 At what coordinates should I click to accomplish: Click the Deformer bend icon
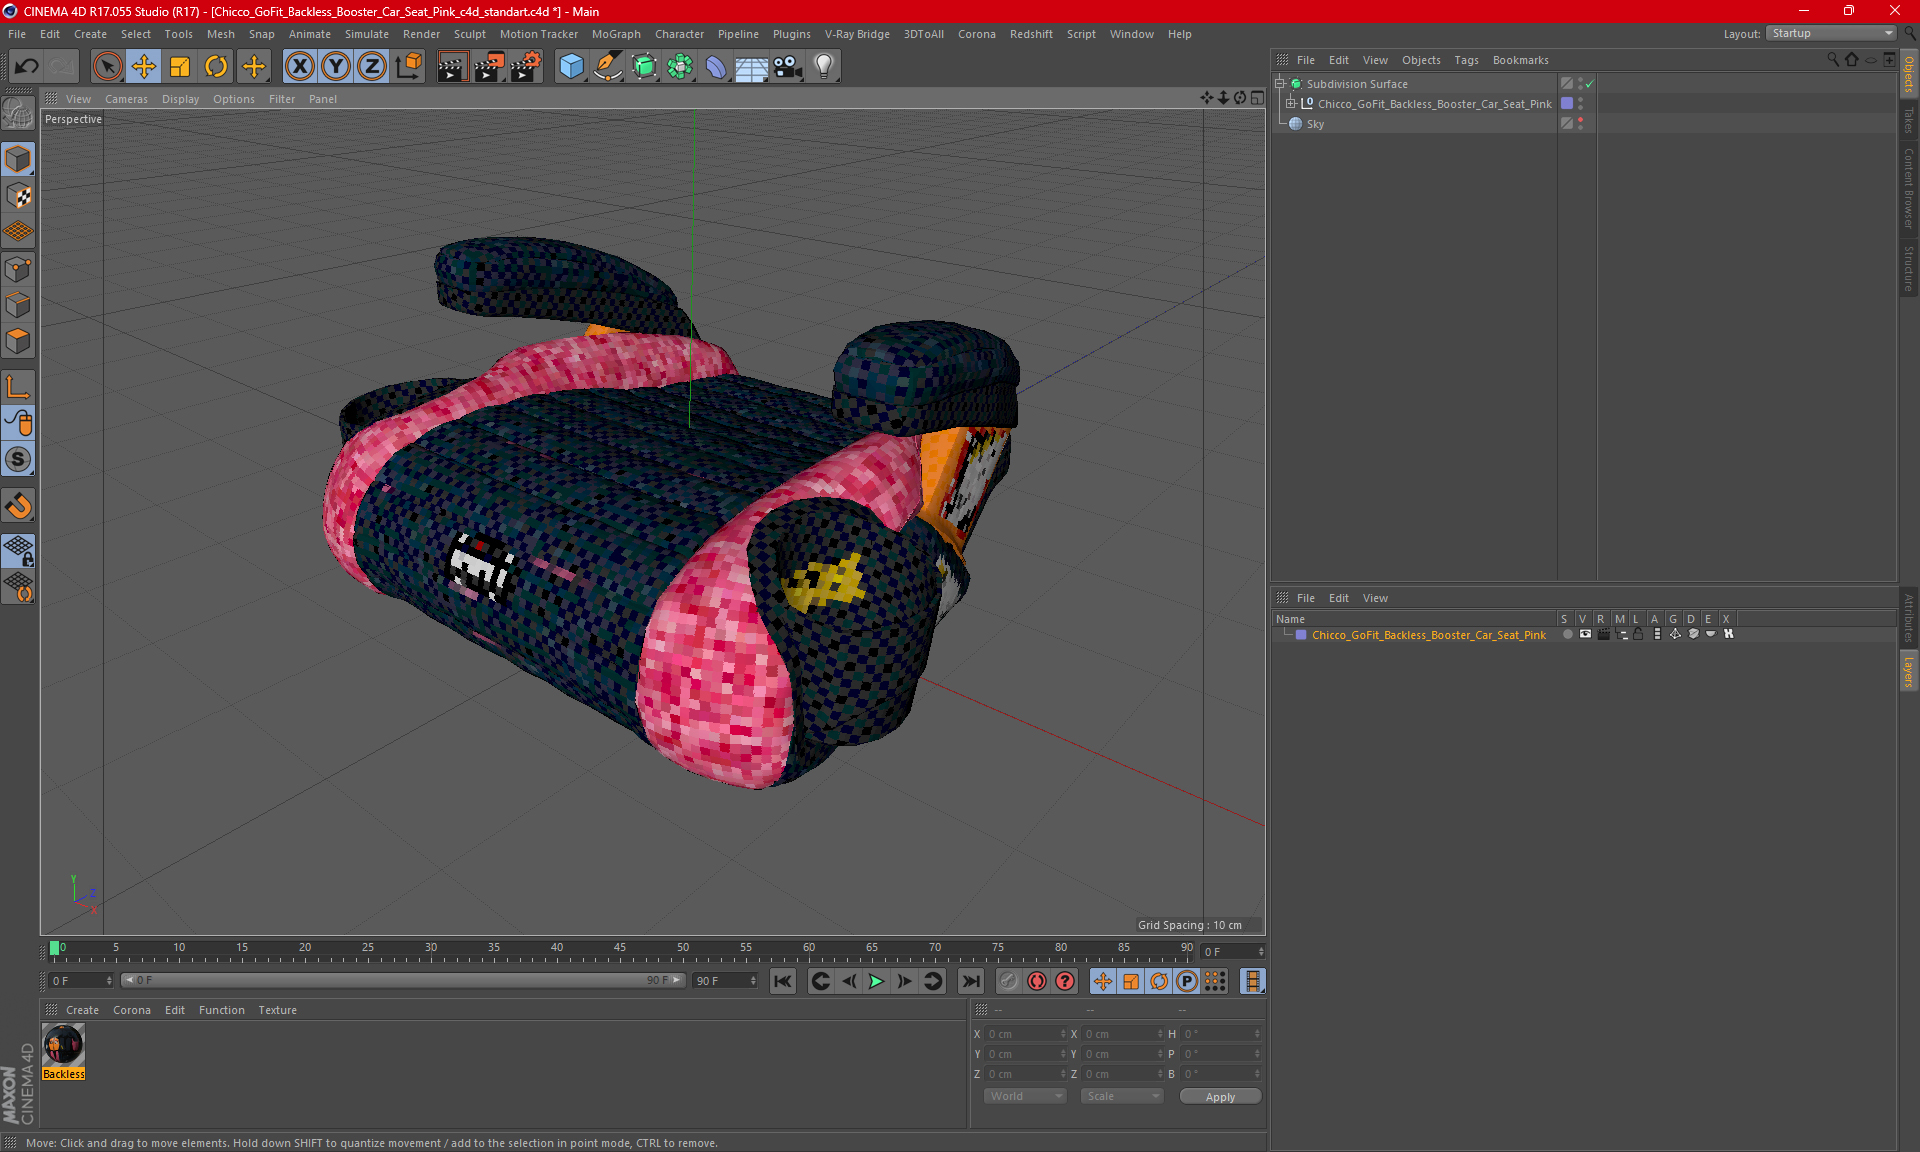(x=716, y=67)
